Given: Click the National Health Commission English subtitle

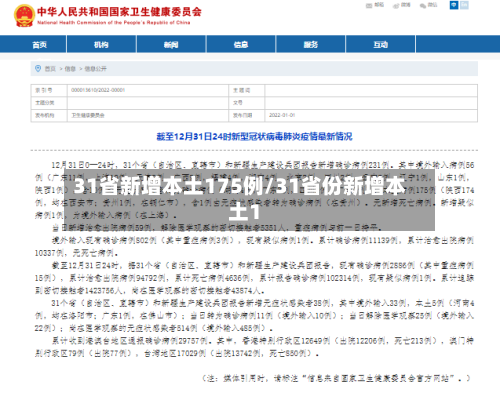Looking at the screenshot, I should pyautogui.click(x=114, y=23).
